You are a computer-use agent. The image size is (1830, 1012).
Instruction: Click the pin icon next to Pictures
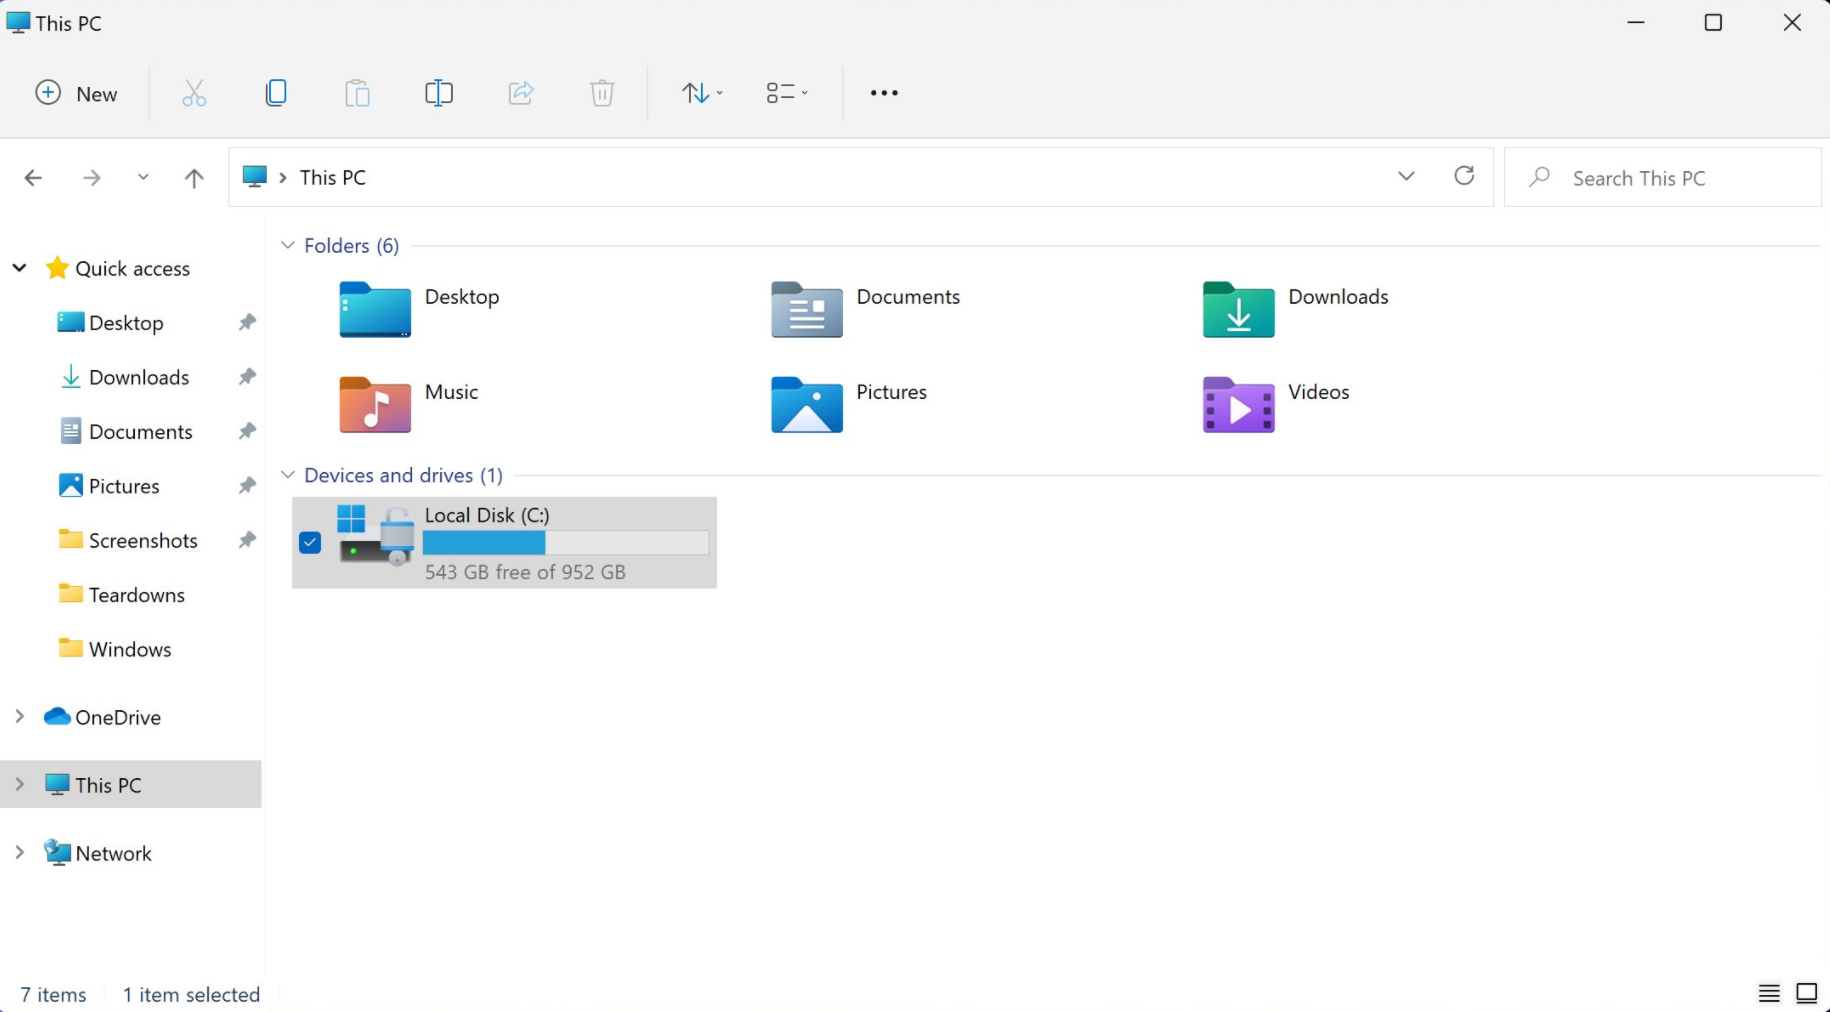point(247,485)
